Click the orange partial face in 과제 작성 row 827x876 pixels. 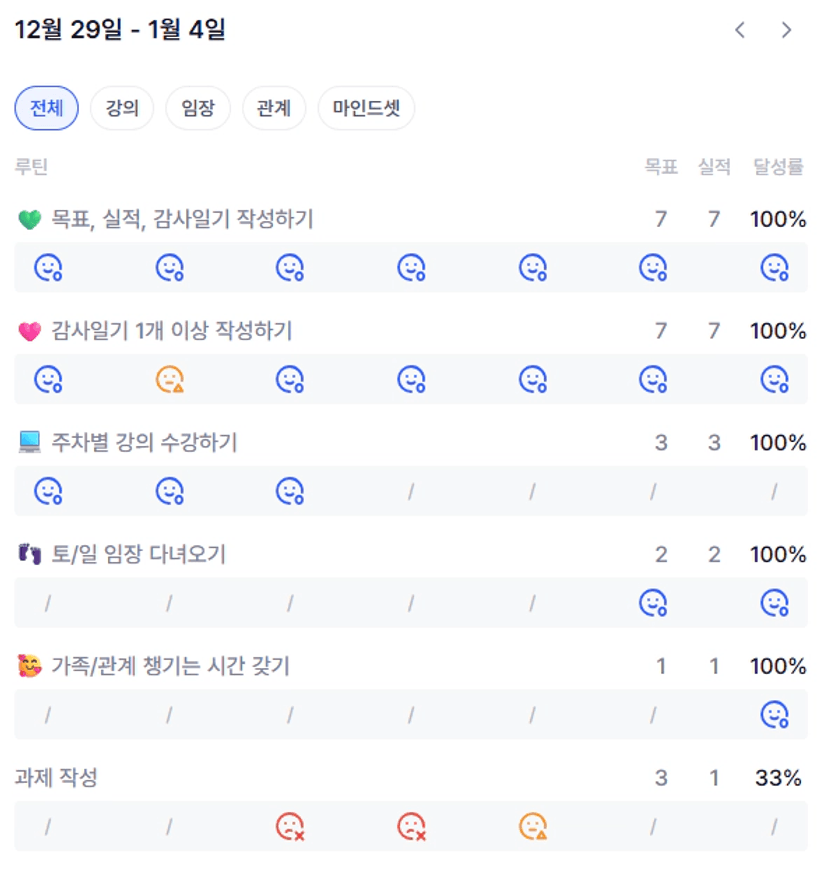[532, 827]
